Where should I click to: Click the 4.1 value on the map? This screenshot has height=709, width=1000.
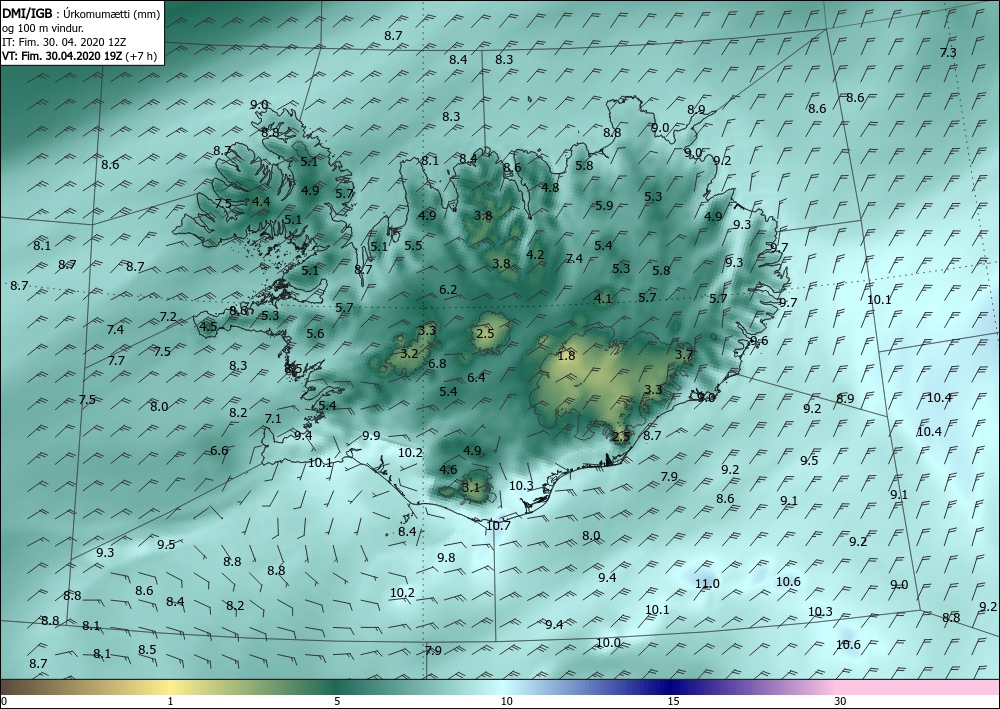603,298
